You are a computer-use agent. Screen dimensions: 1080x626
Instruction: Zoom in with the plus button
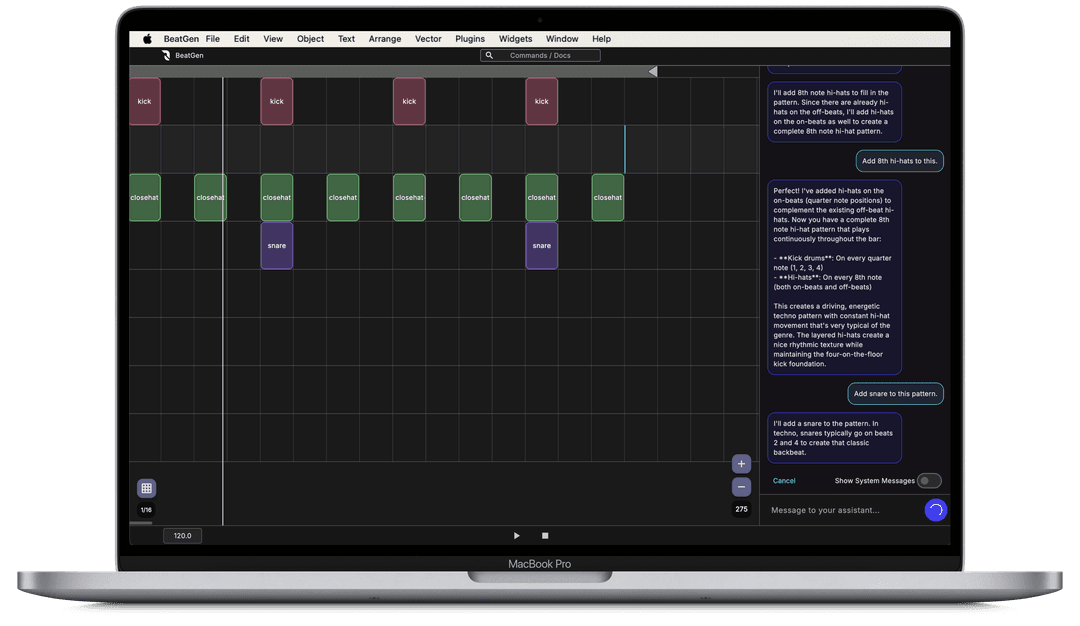point(741,464)
